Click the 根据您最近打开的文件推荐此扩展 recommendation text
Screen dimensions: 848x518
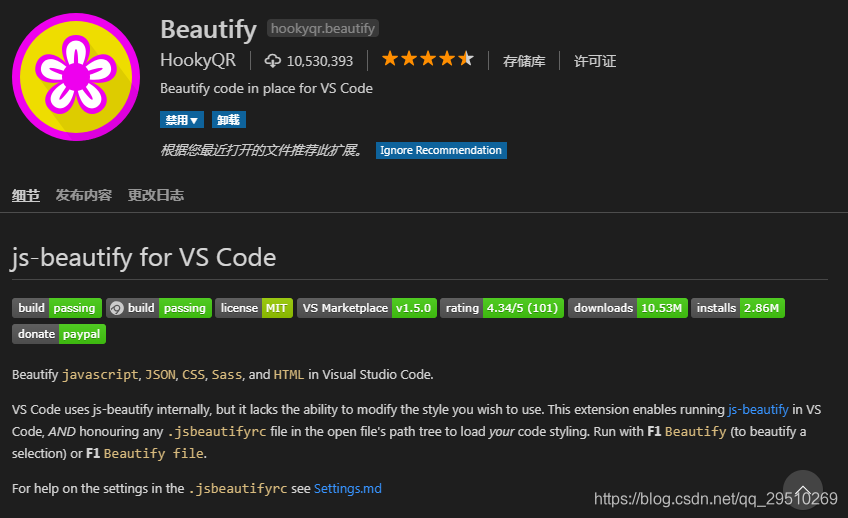coord(261,150)
